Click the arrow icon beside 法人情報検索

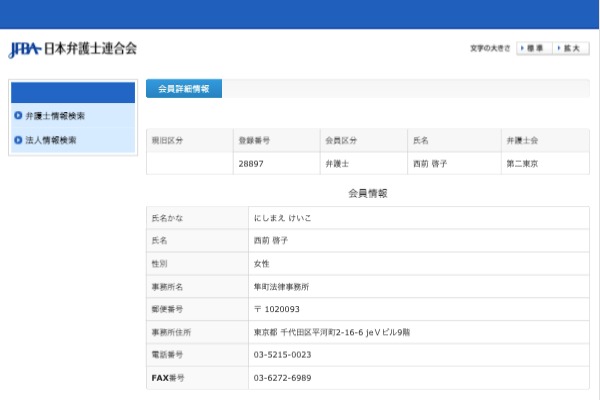click(x=18, y=140)
